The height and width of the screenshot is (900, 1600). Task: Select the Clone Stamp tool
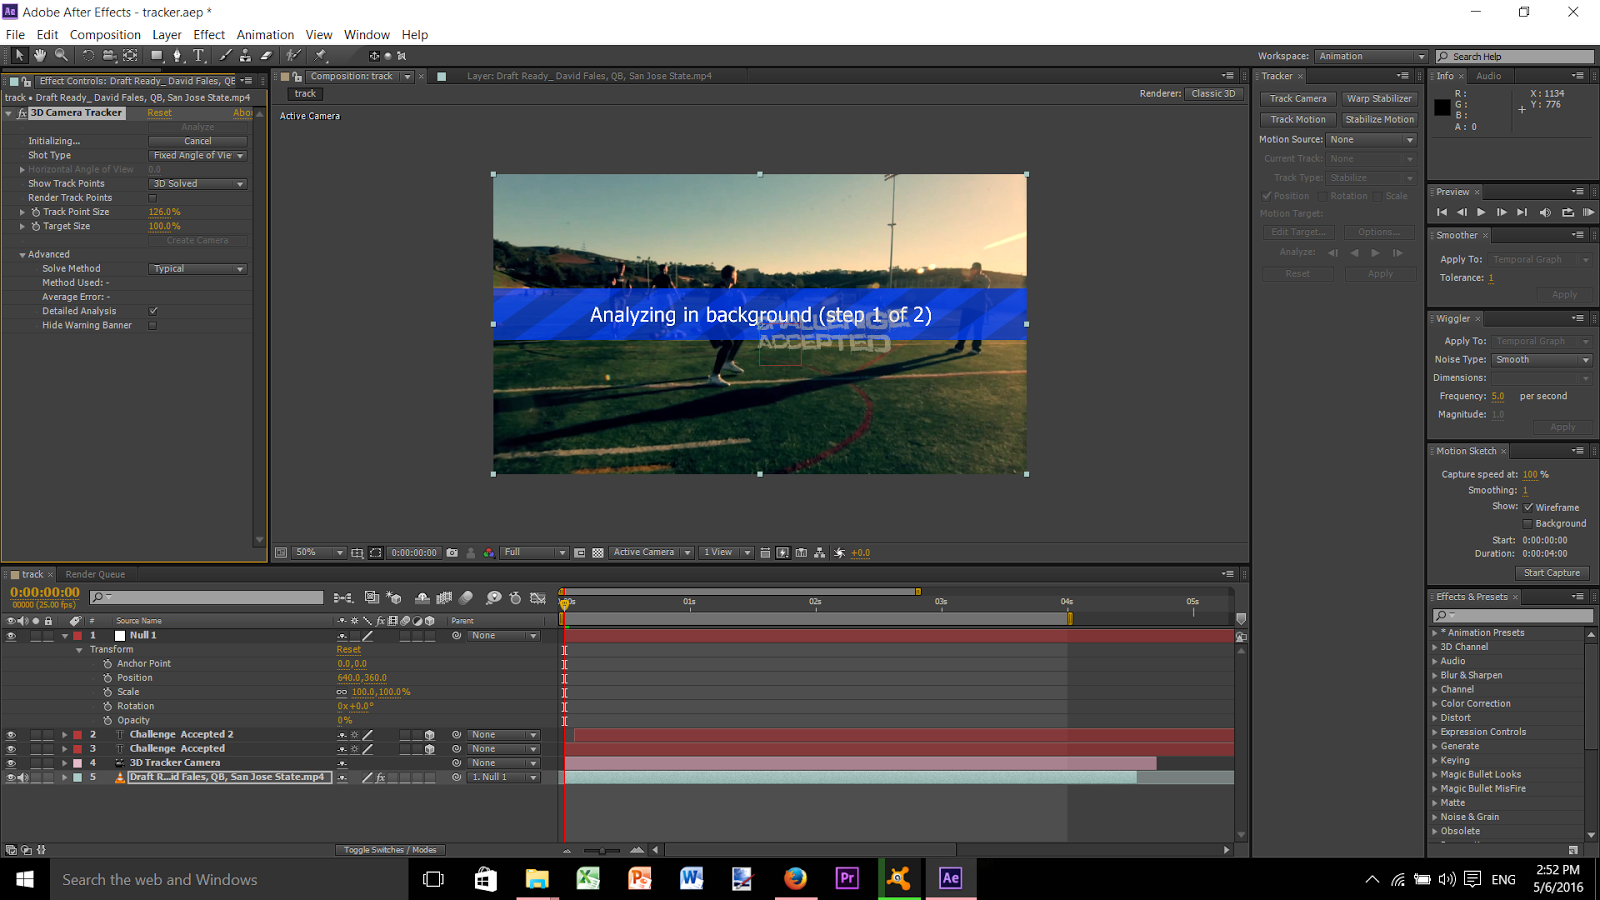point(245,56)
